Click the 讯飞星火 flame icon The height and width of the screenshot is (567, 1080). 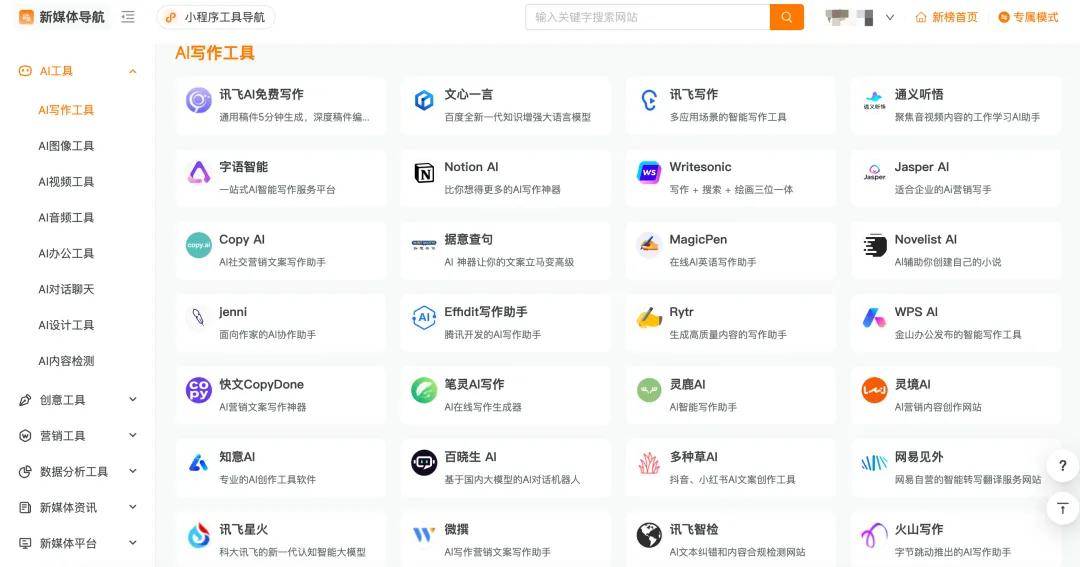point(199,535)
